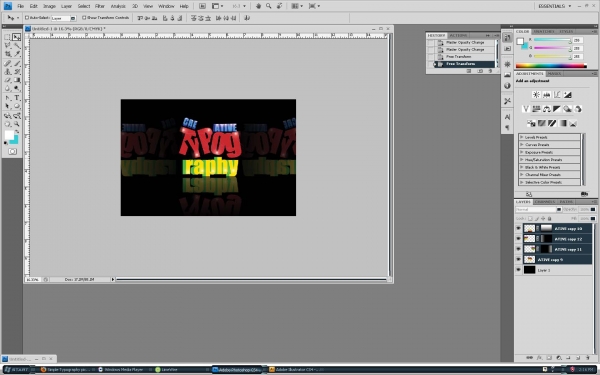Viewport: 600px width, 375px height.
Task: Add a Hue/Saturation adjustment icon
Action: tap(536, 109)
